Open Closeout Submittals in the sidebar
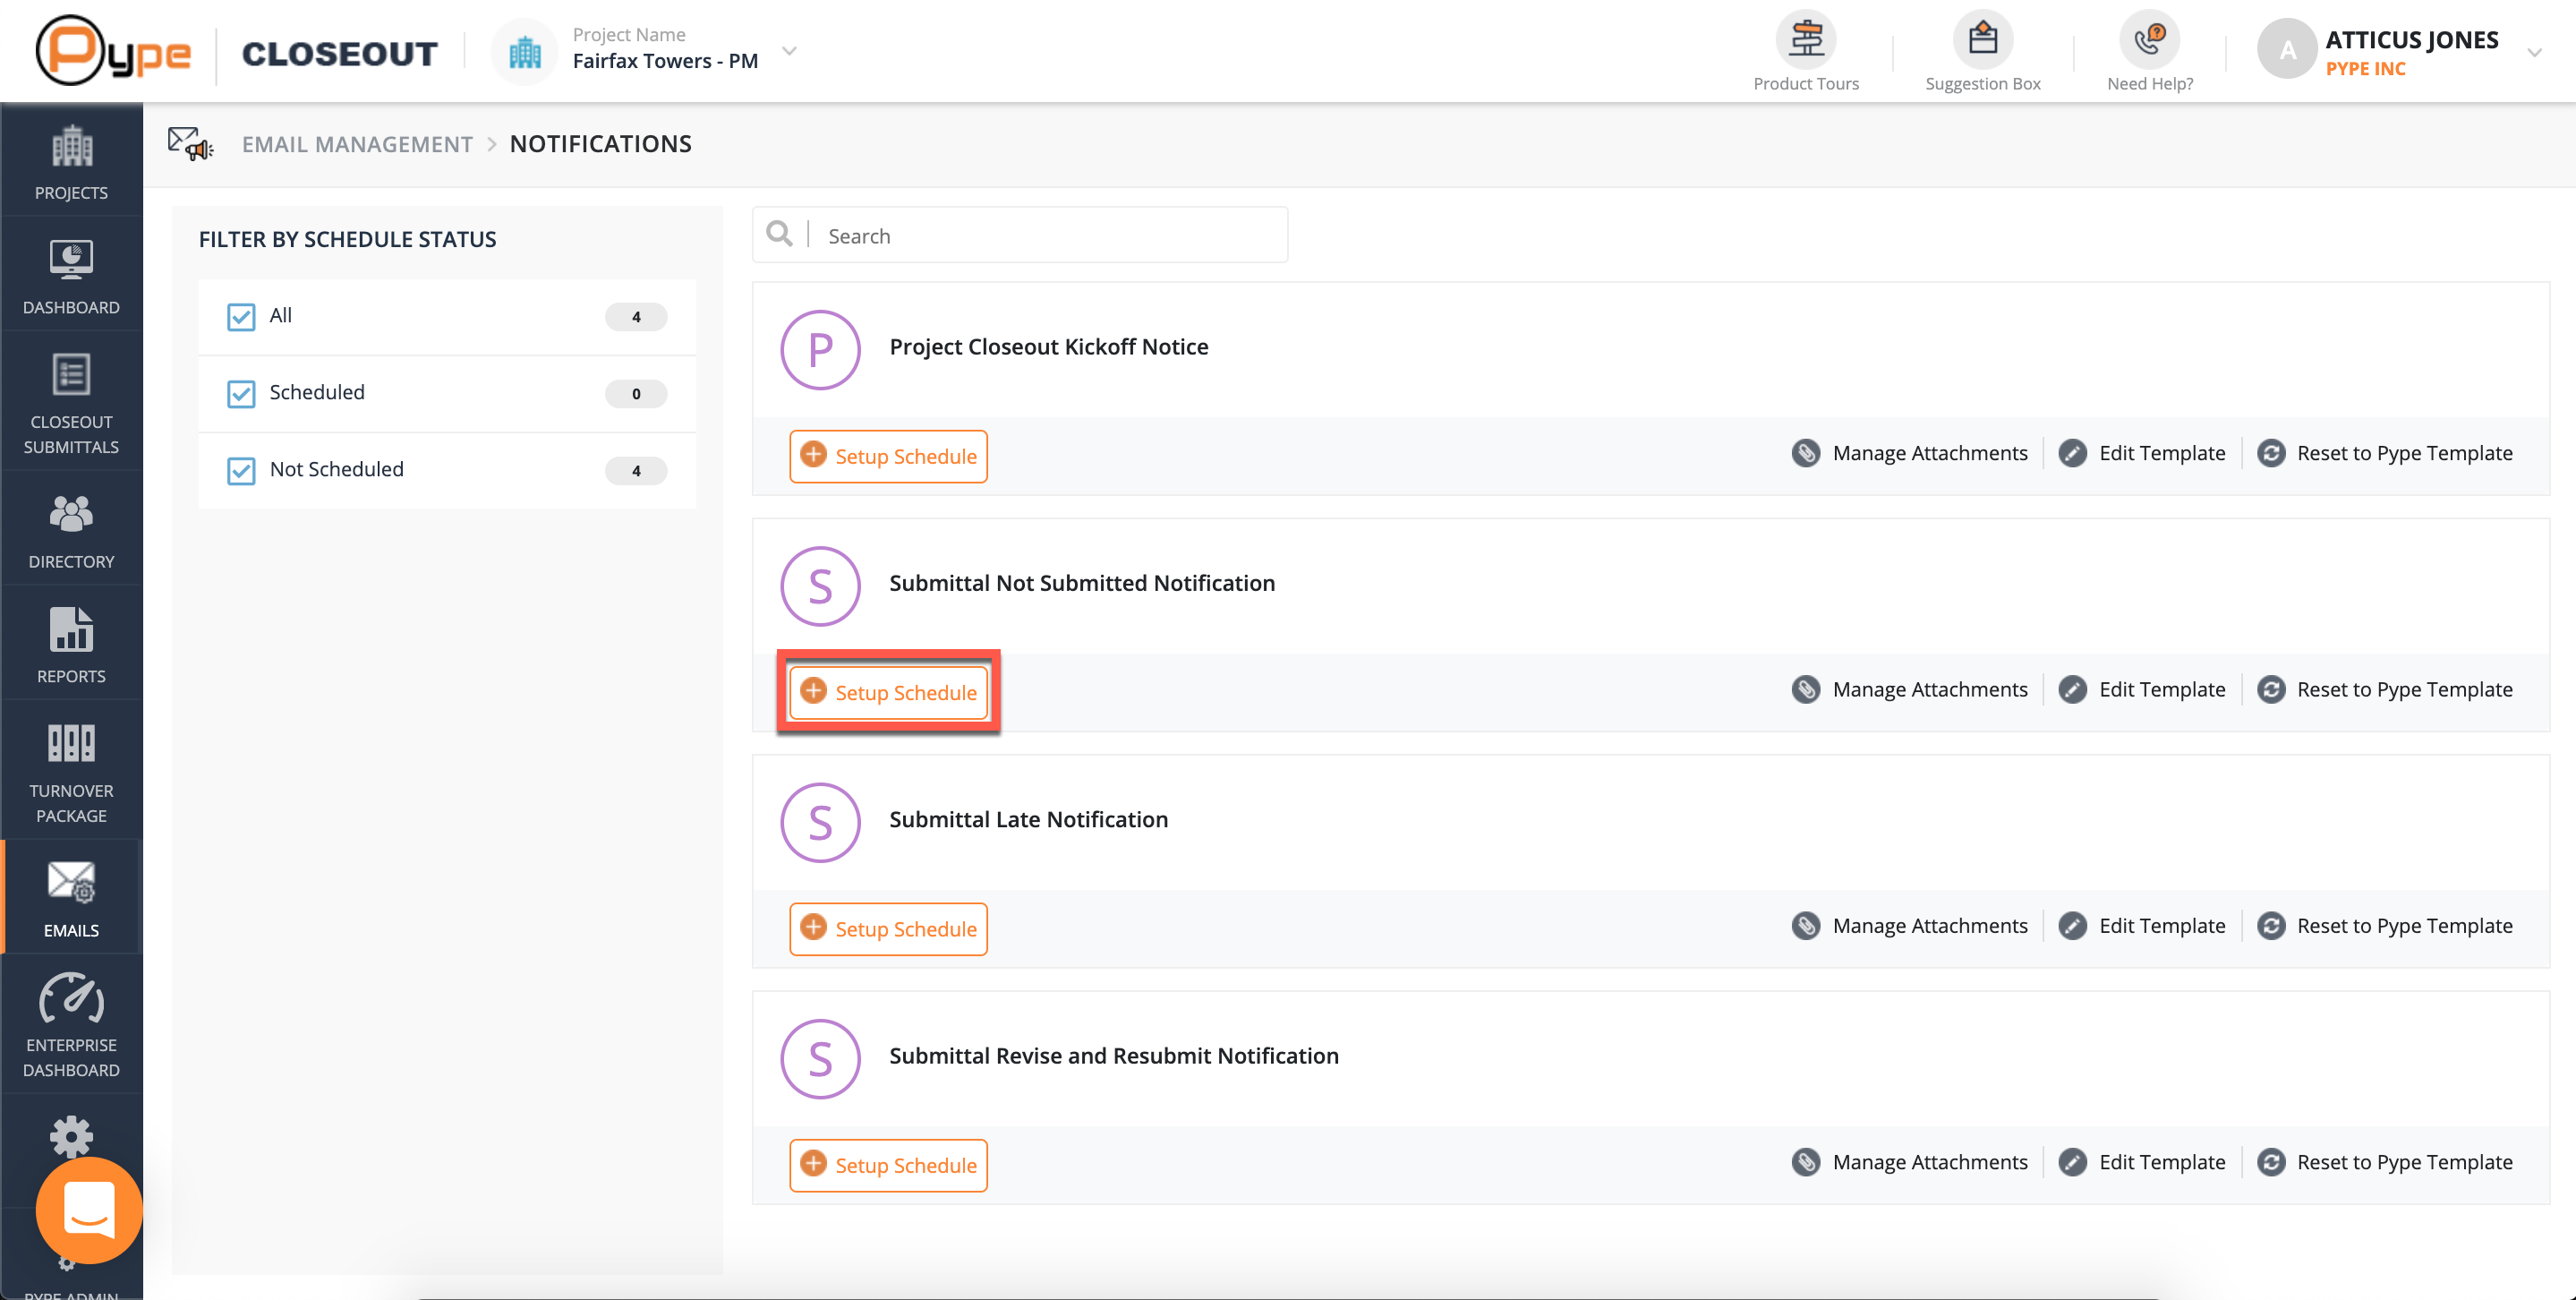Viewport: 2576px width, 1300px height. [x=71, y=404]
